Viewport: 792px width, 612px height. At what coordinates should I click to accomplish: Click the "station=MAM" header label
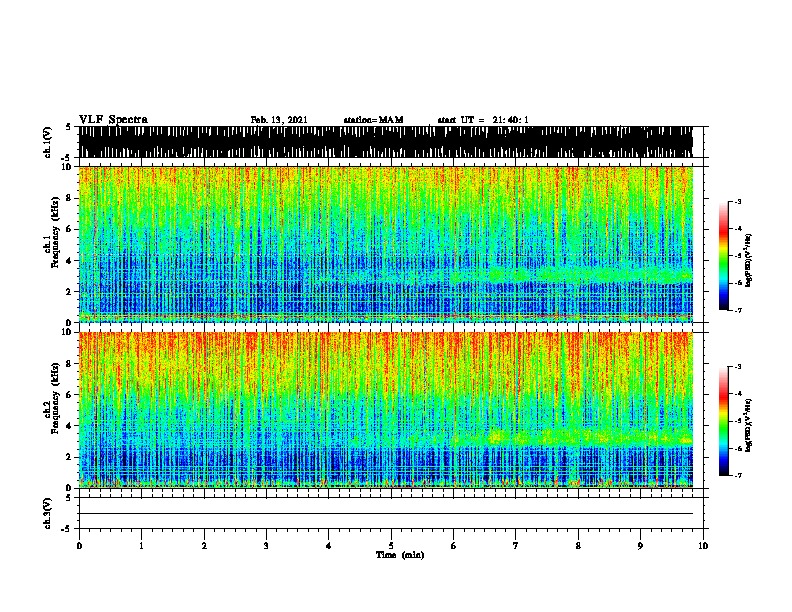[x=374, y=120]
